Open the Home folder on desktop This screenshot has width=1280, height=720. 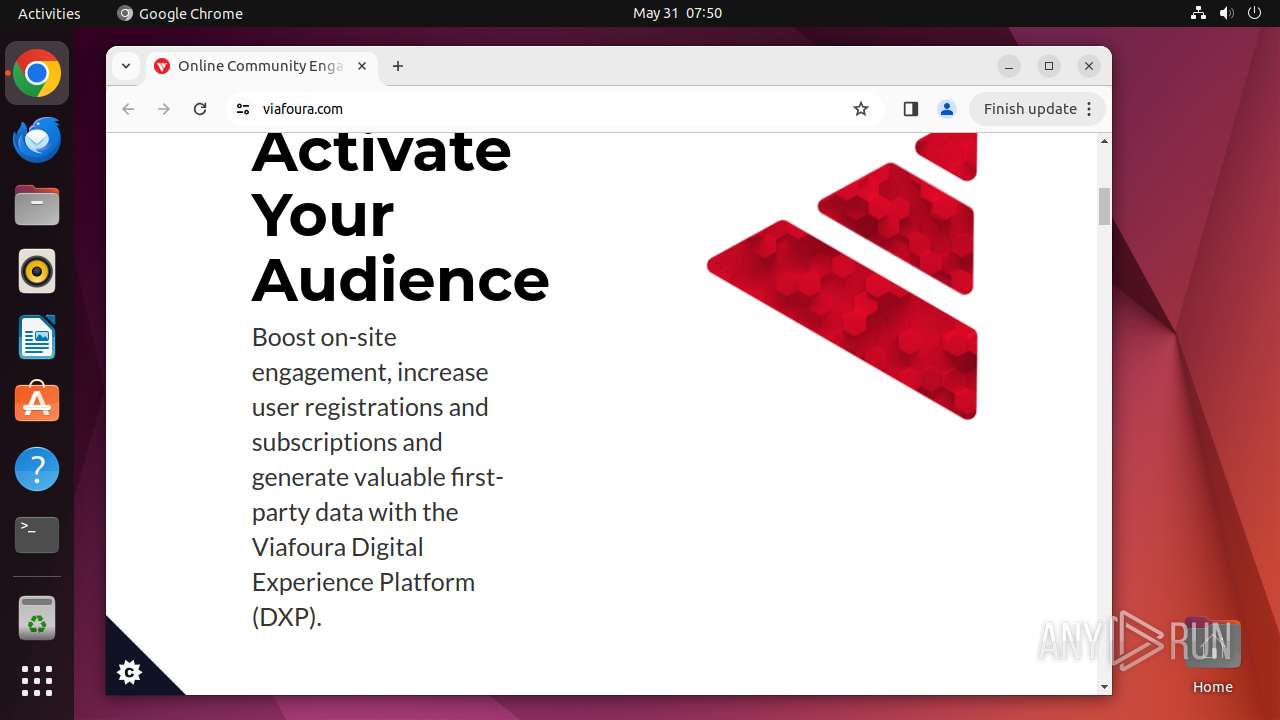click(x=1212, y=655)
